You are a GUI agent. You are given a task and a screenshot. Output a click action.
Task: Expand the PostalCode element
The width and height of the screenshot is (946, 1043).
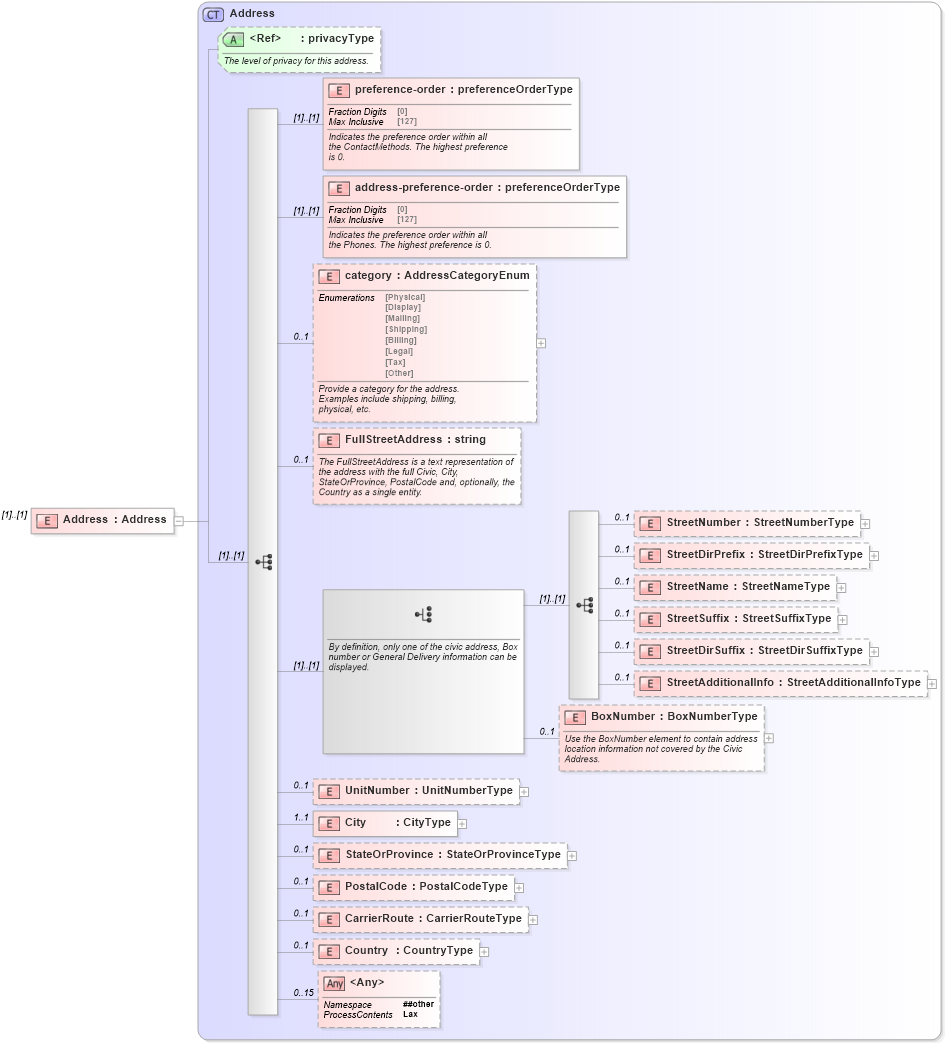(519, 887)
